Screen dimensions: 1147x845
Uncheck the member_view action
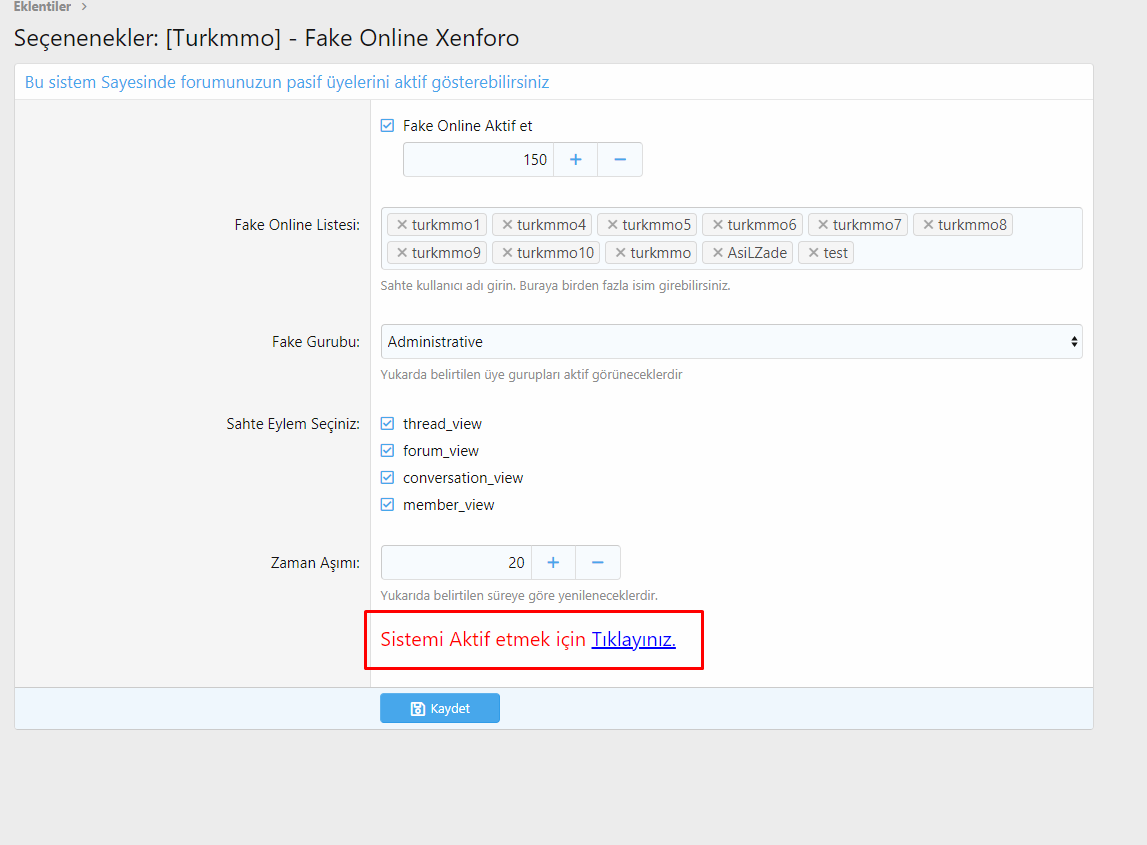pos(388,505)
